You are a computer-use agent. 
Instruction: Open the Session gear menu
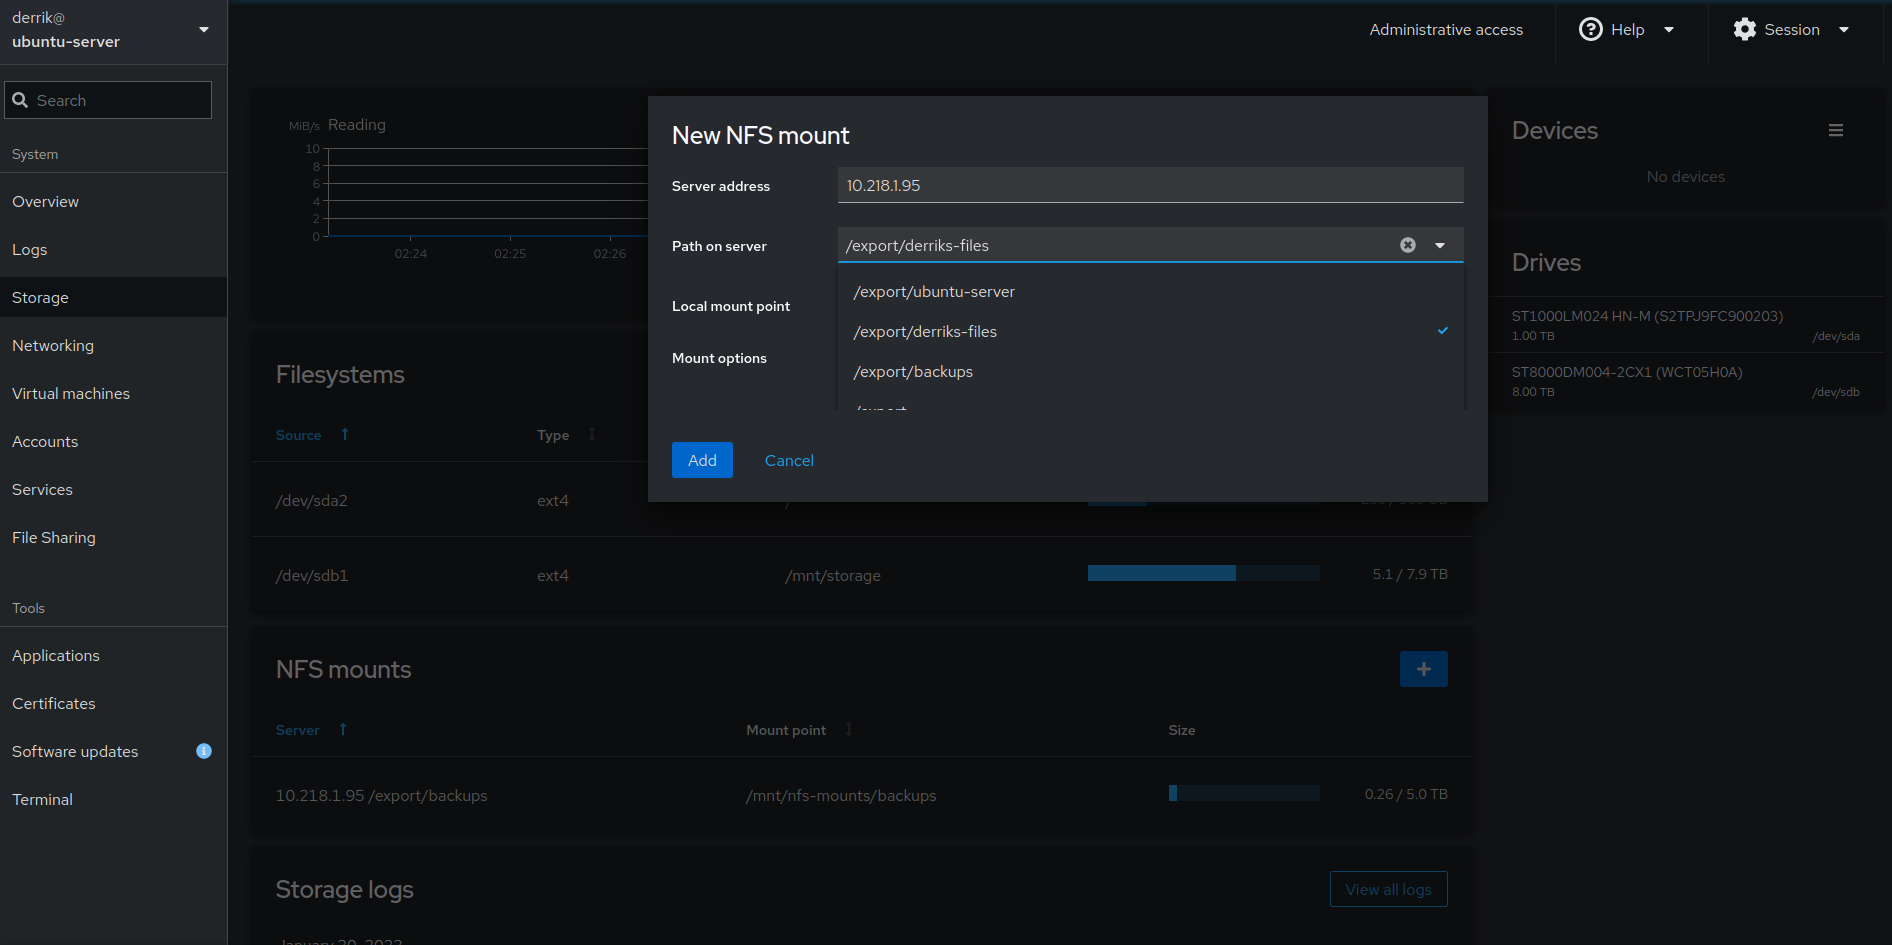click(1791, 30)
